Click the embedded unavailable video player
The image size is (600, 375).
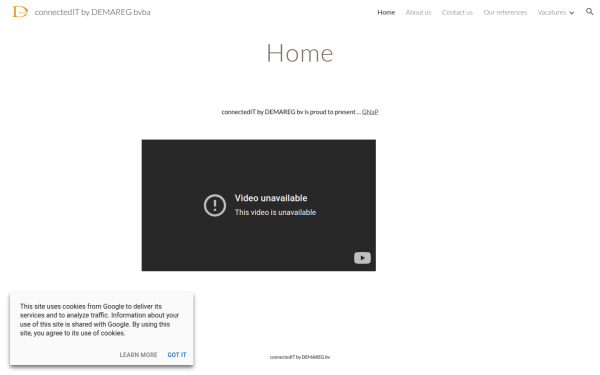259,205
